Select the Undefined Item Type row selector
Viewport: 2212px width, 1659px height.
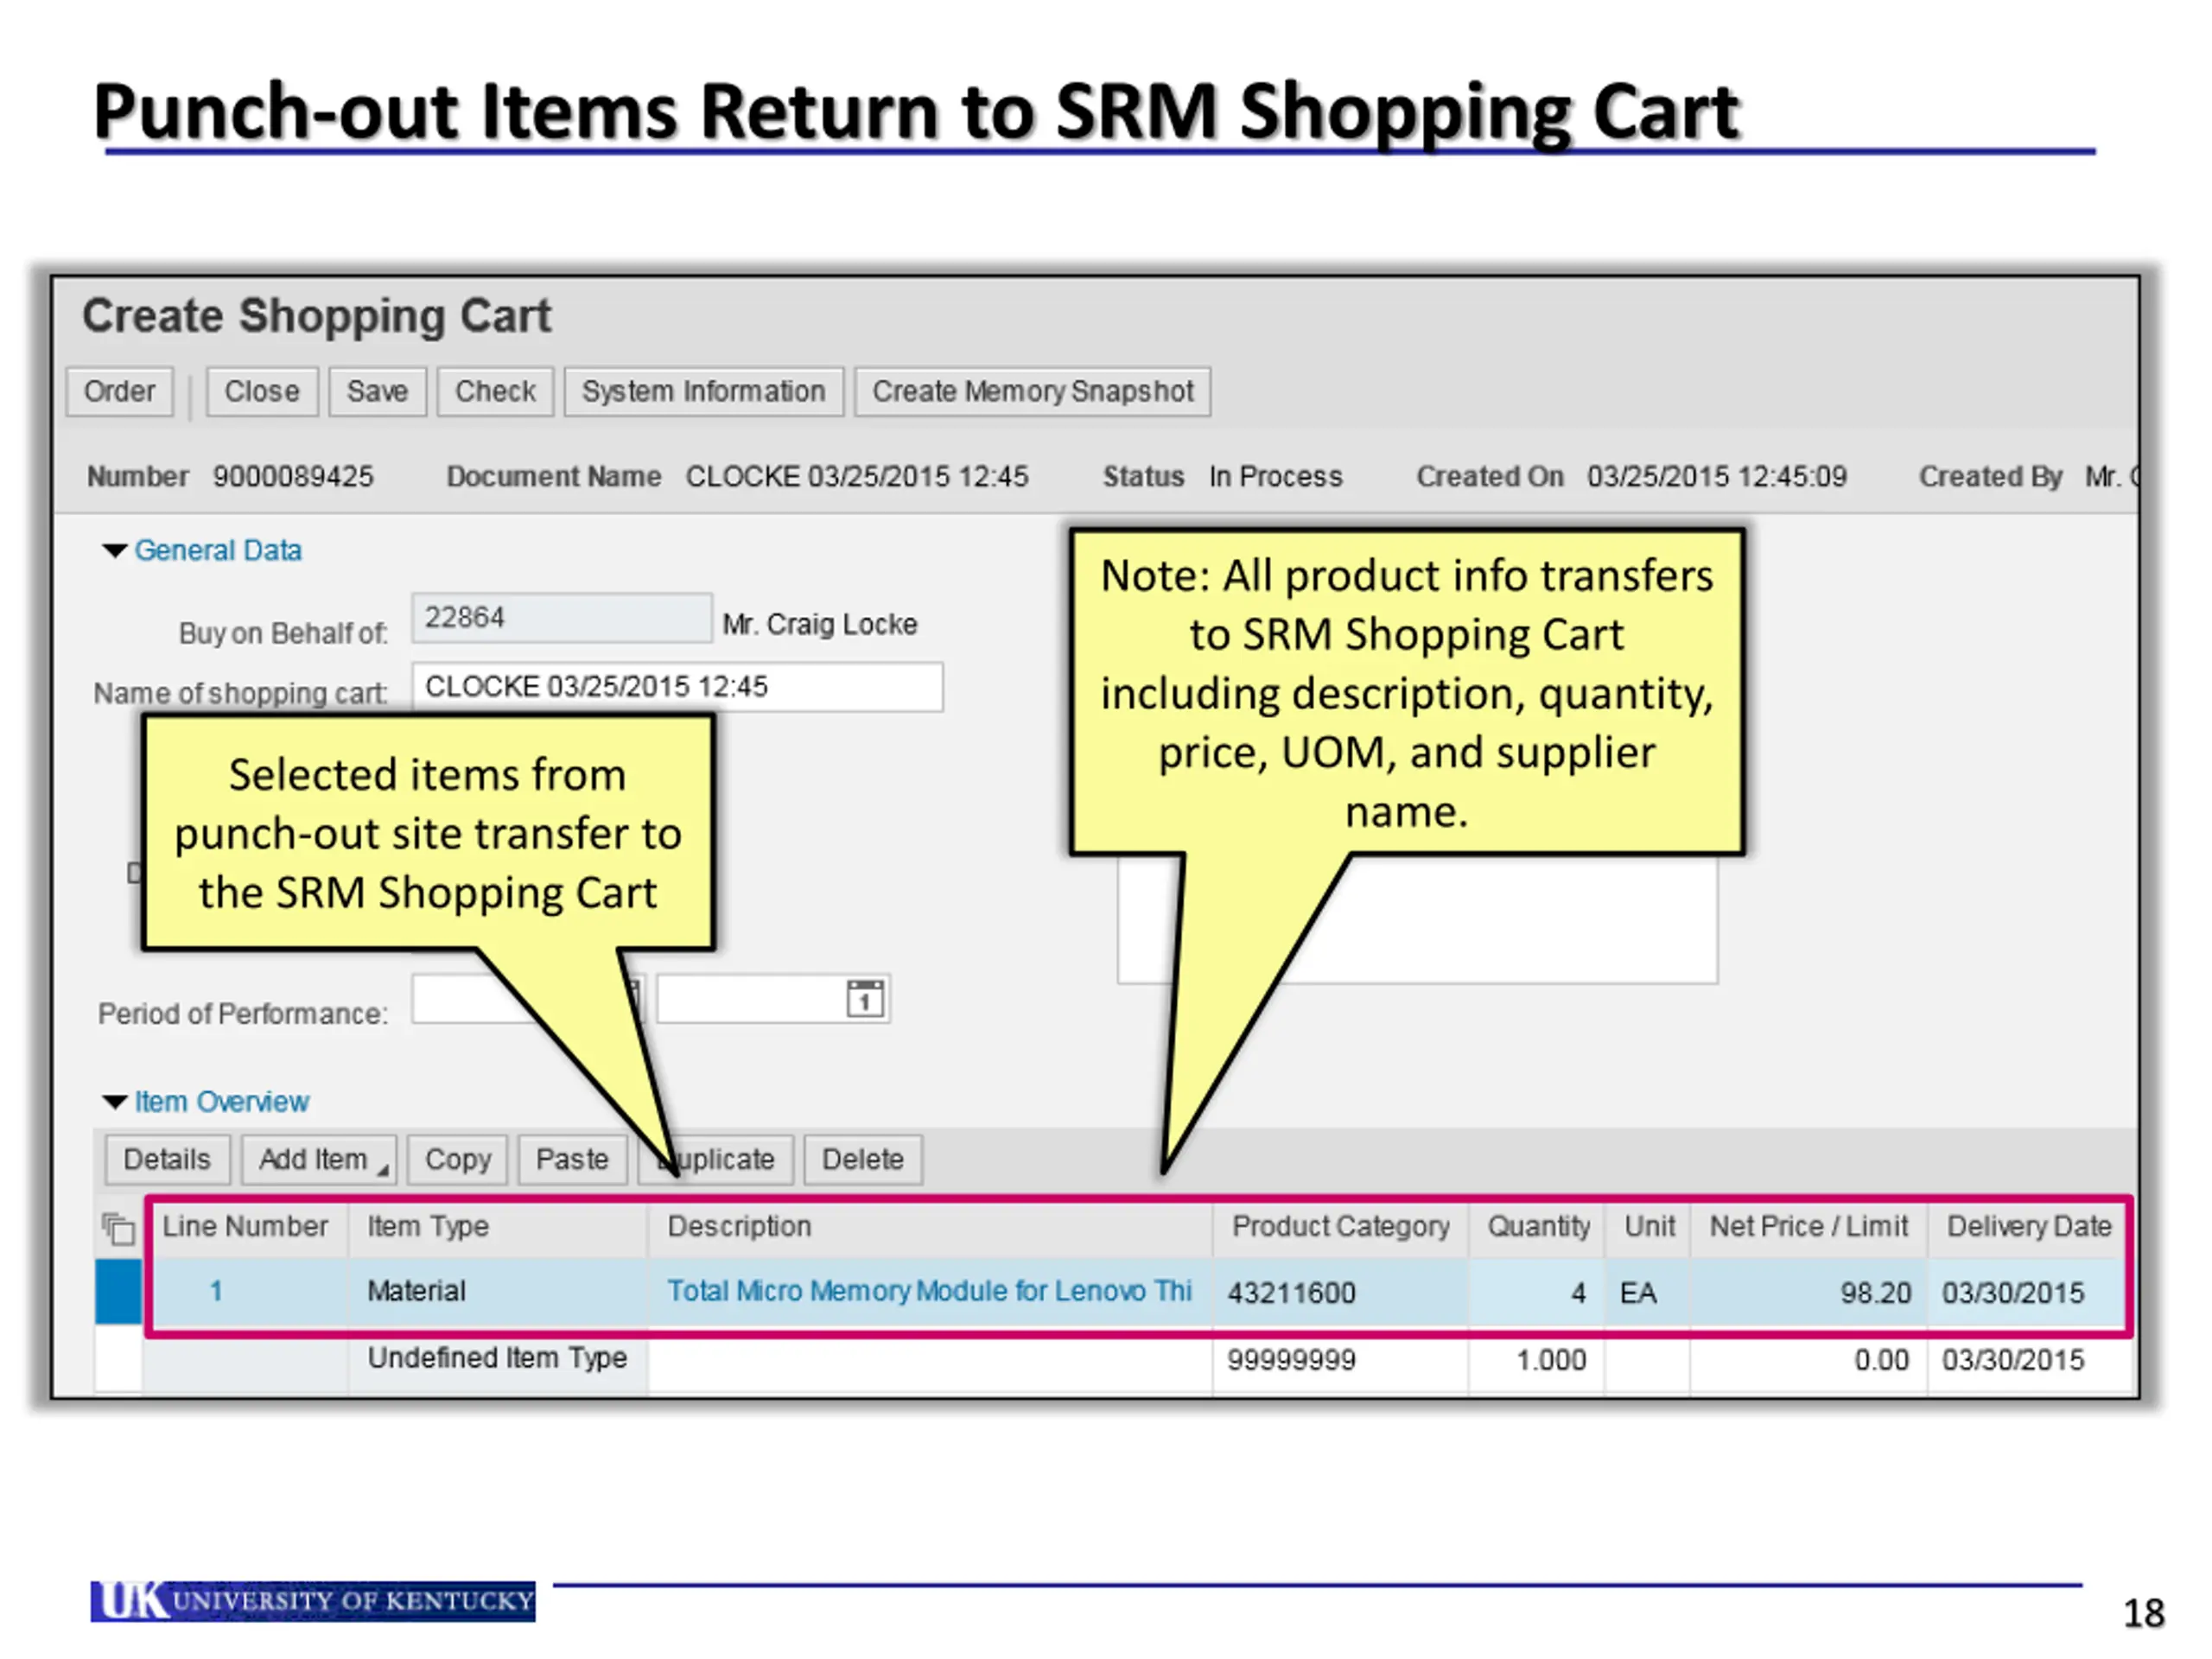(118, 1360)
